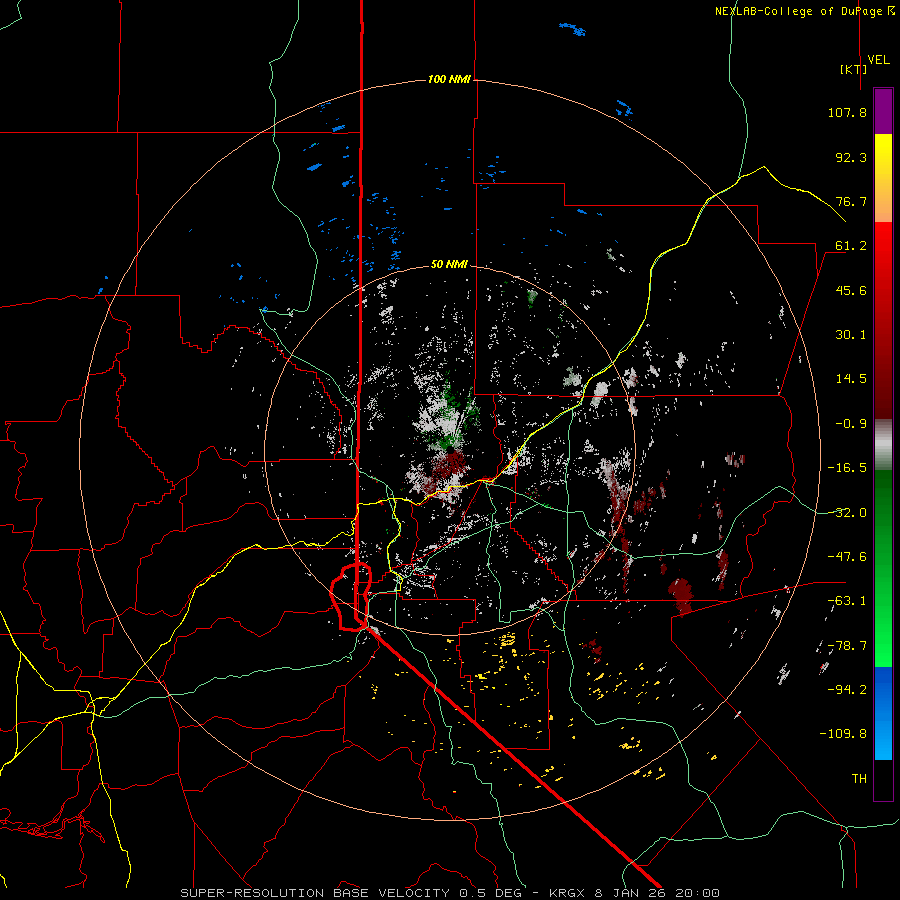Click the 107.8 legend value

tap(847, 112)
